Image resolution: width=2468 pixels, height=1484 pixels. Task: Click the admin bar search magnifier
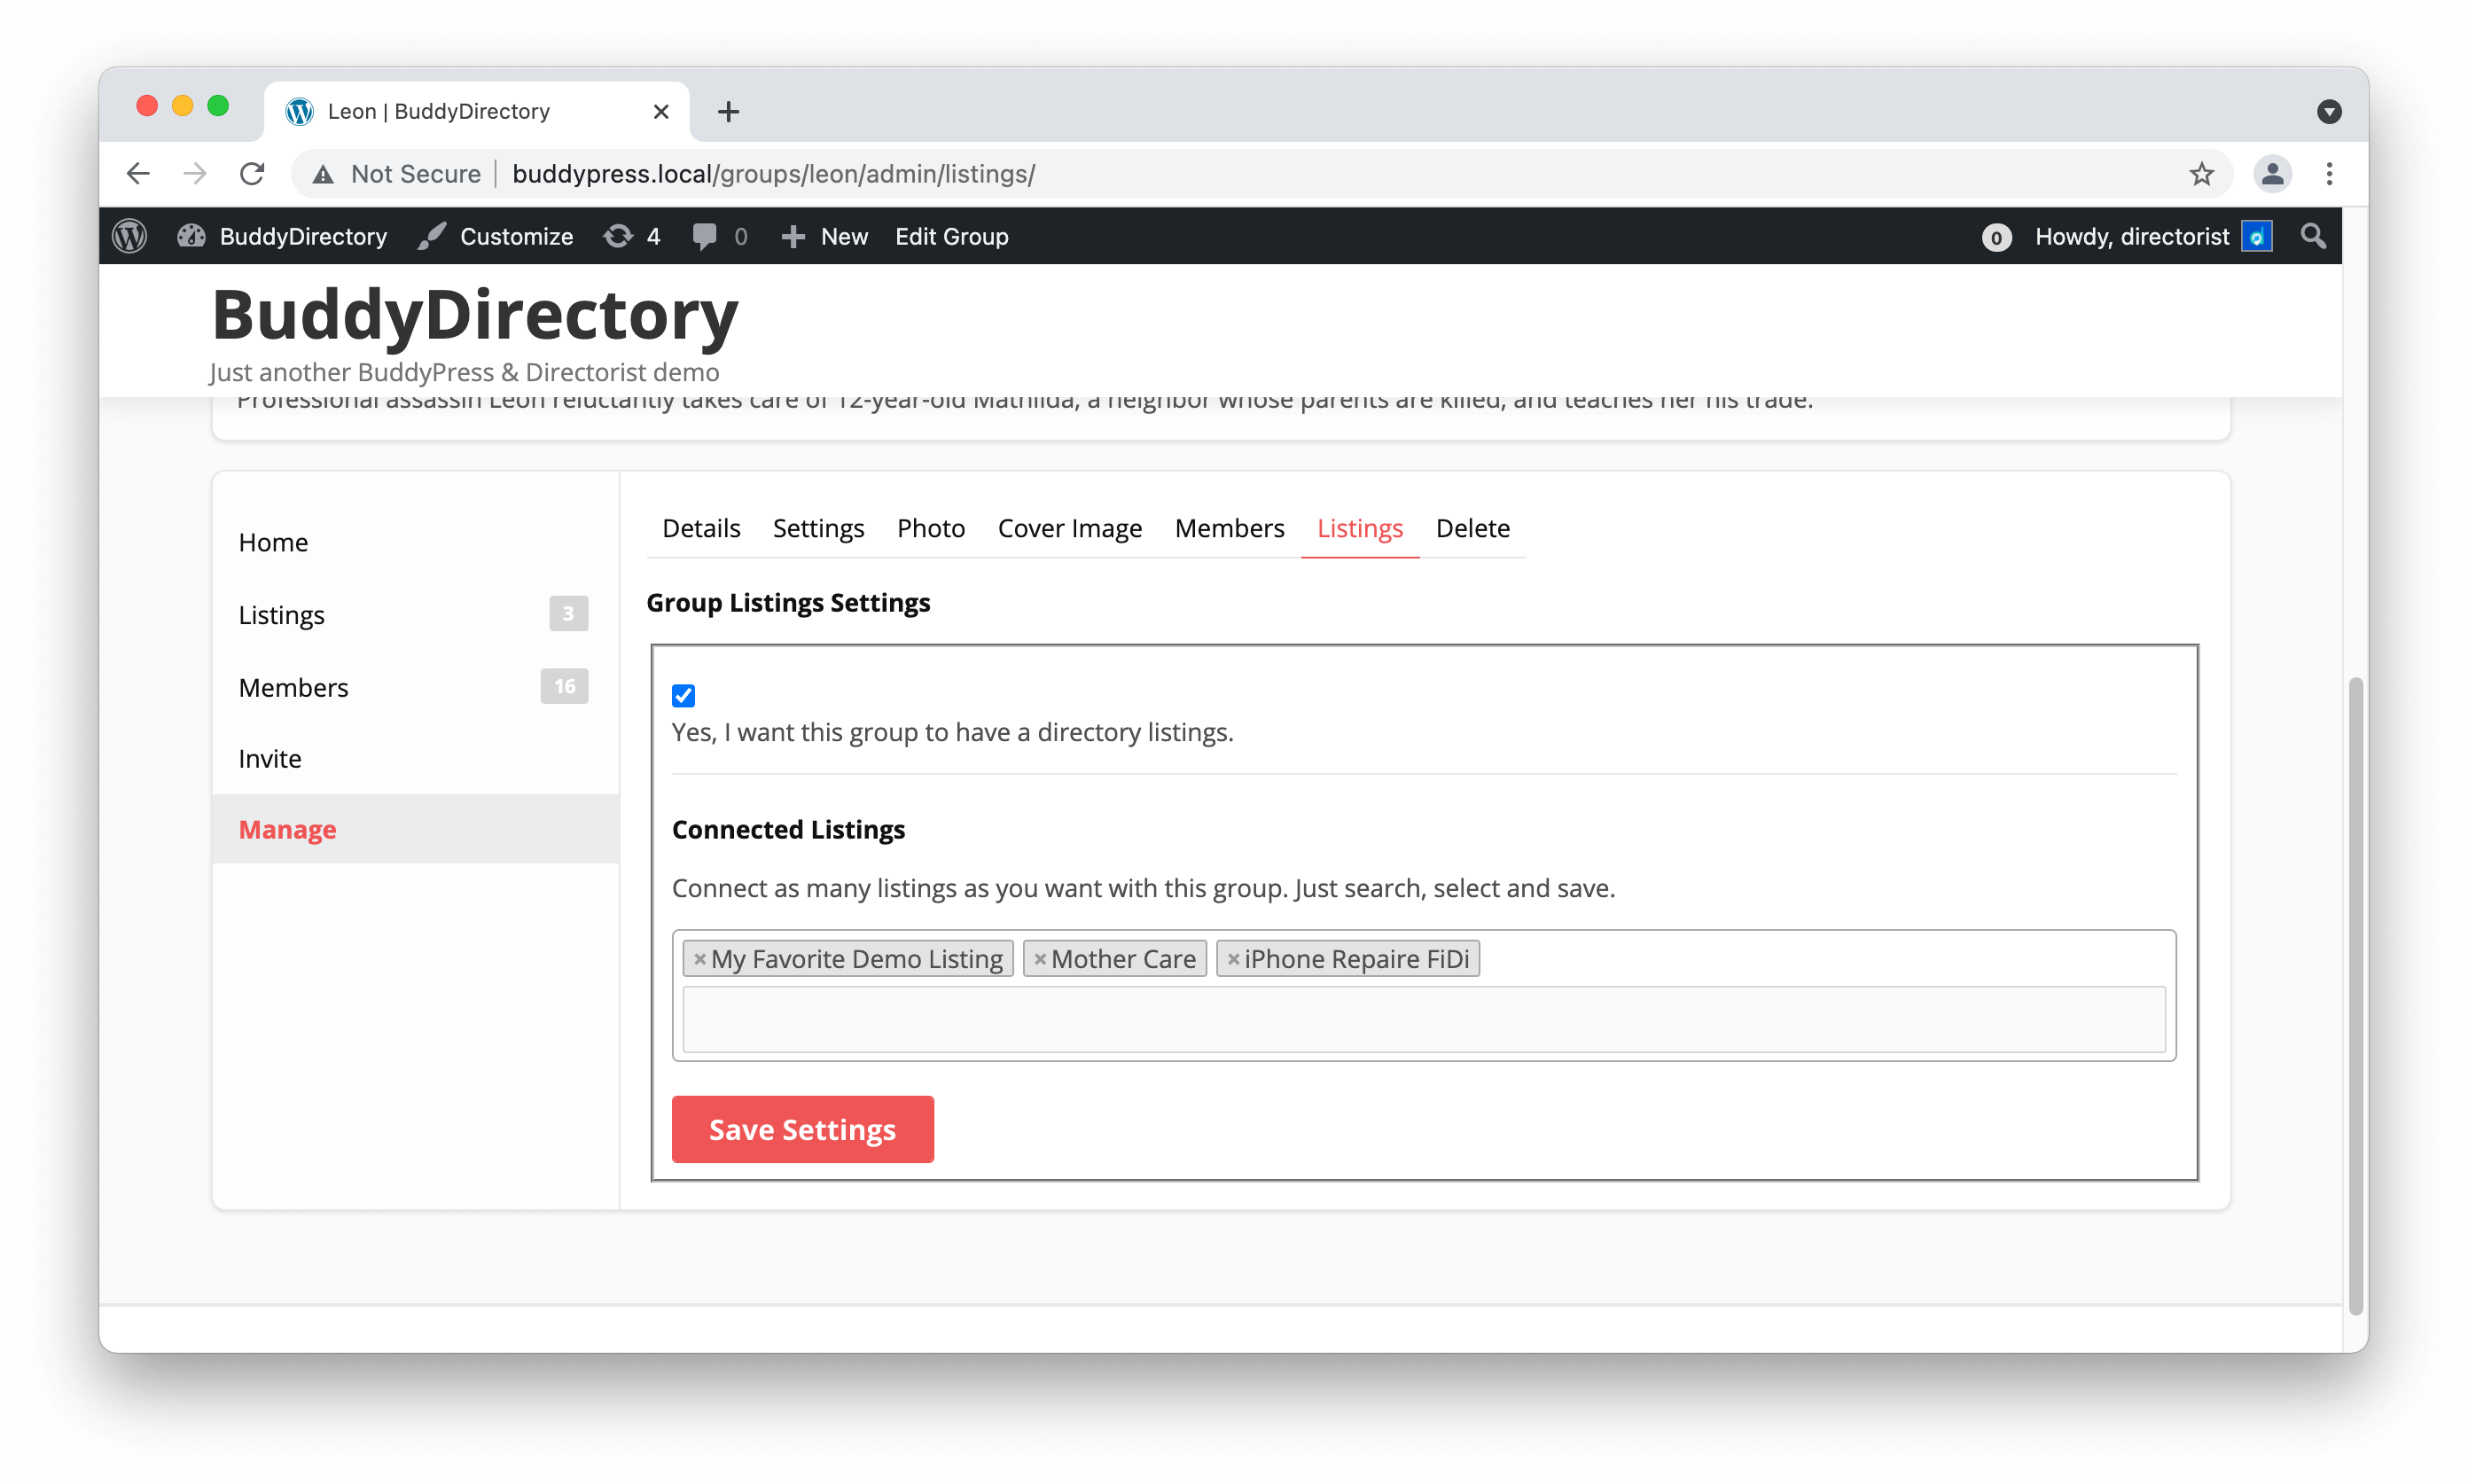tap(2312, 236)
